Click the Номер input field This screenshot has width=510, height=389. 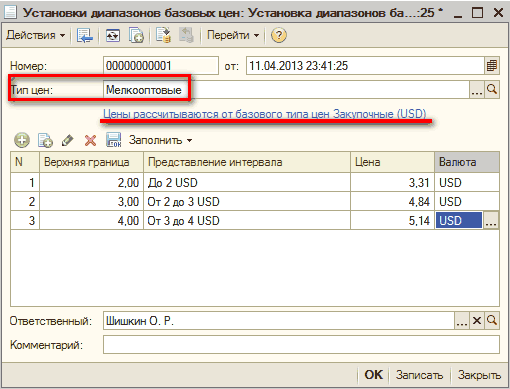point(161,66)
